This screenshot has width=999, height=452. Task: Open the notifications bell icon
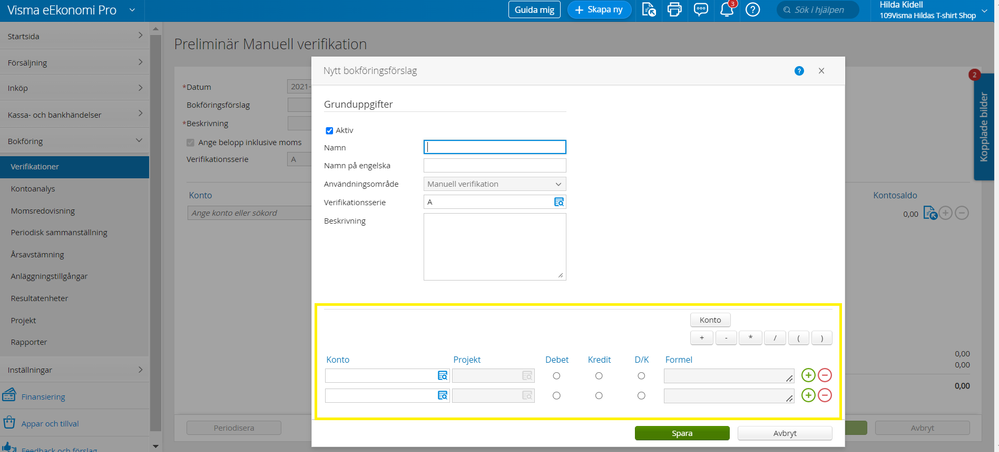click(727, 10)
